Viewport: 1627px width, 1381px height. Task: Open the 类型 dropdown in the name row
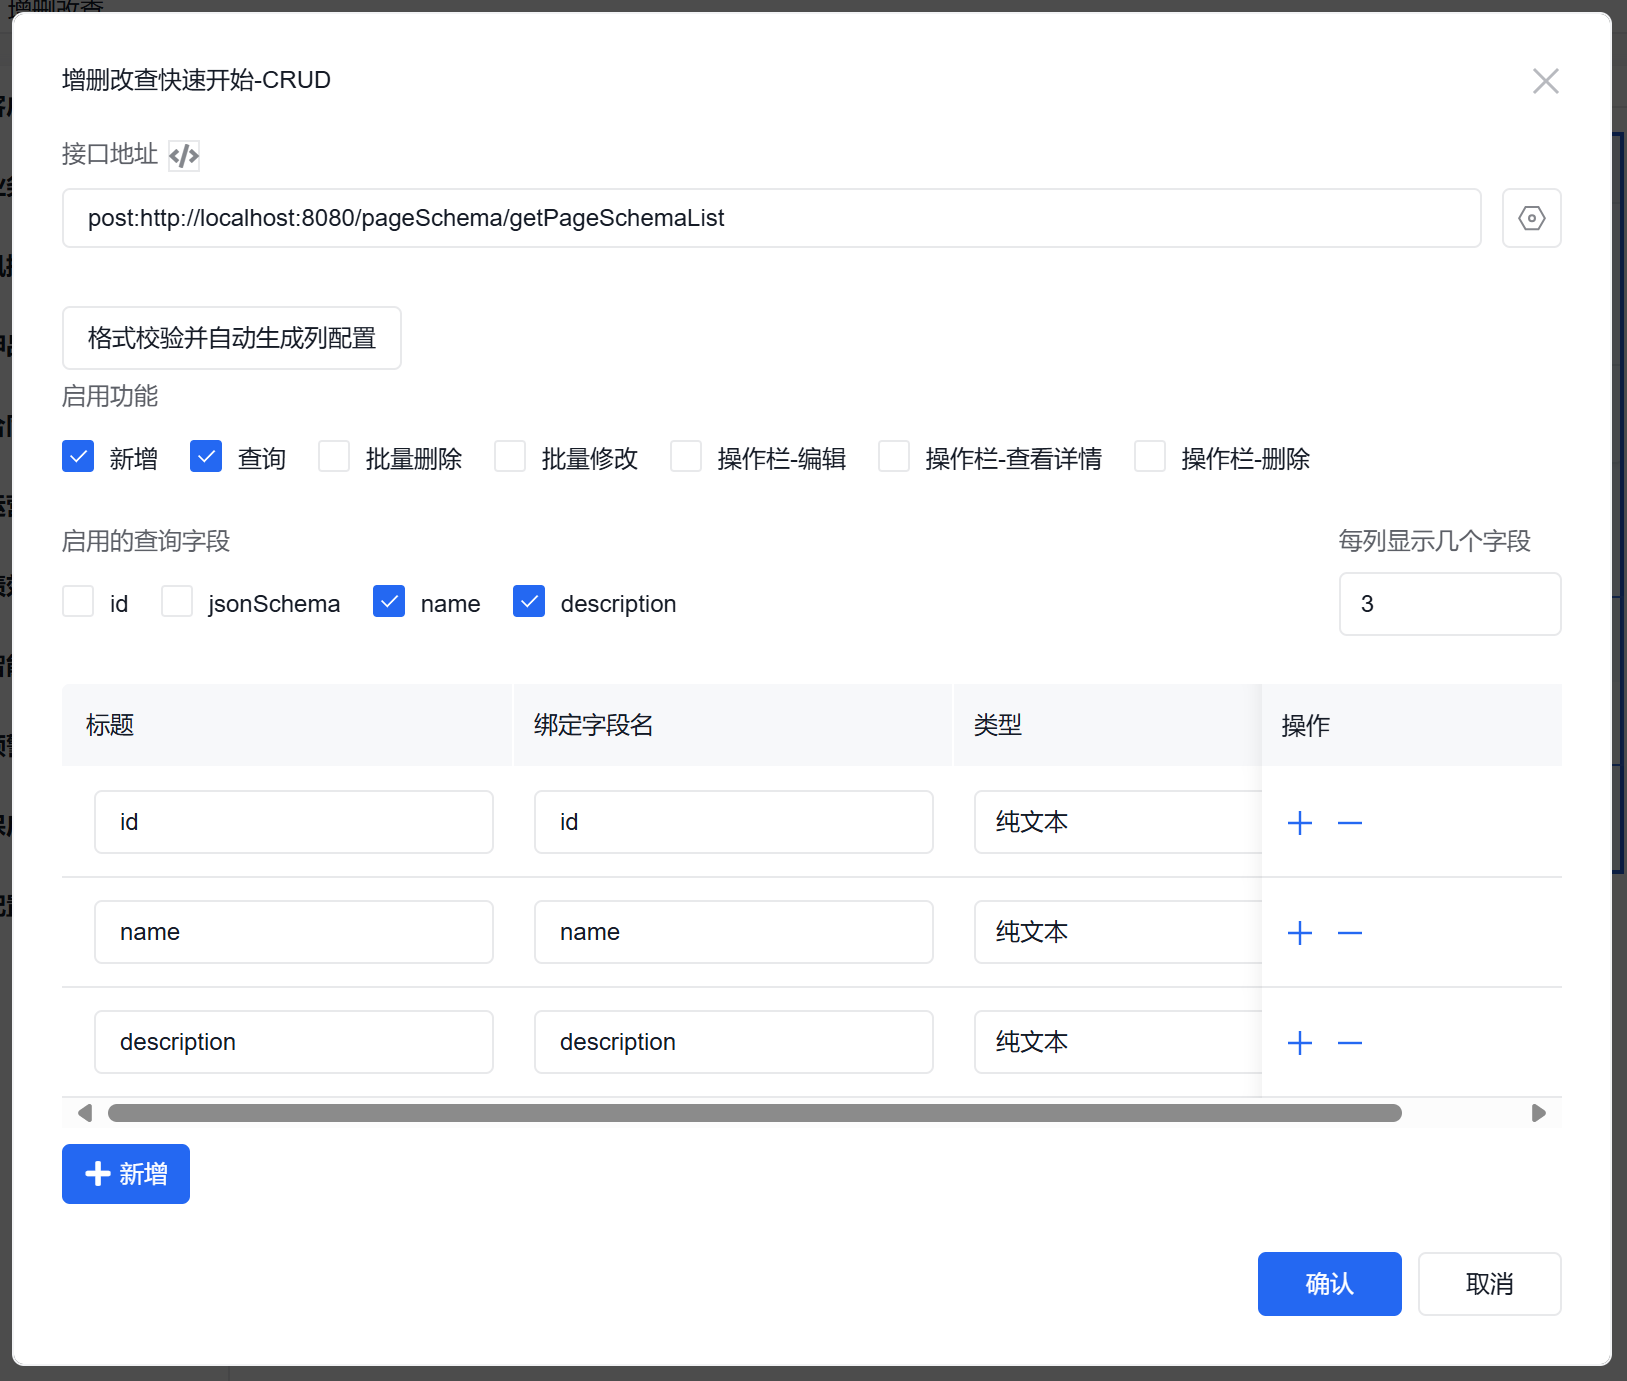(x=1116, y=932)
